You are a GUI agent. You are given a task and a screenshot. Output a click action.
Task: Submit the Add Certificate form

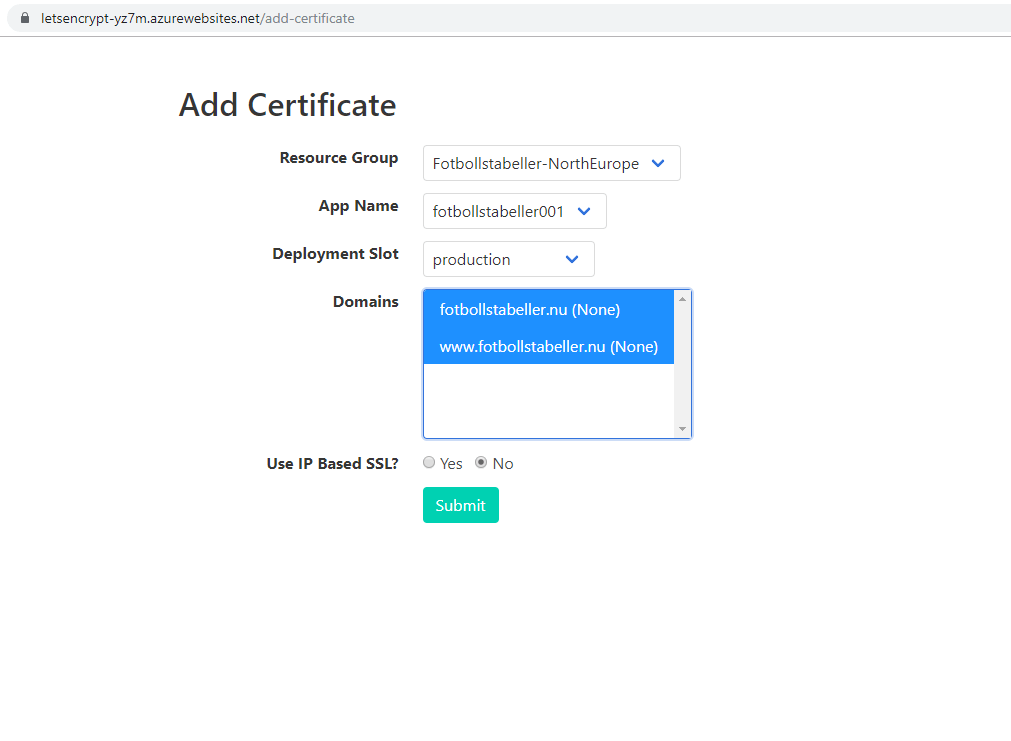[460, 505]
